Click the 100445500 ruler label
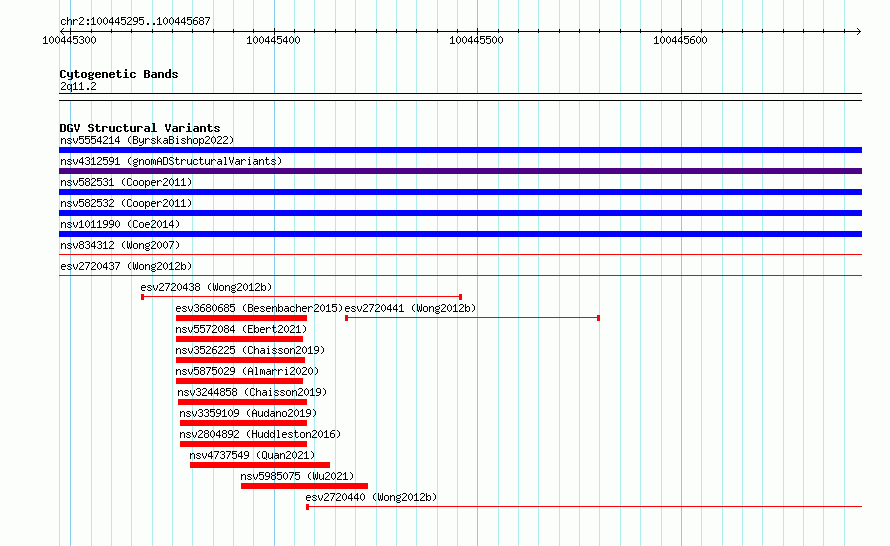Image resolution: width=890 pixels, height=546 pixels. pyautogui.click(x=476, y=40)
